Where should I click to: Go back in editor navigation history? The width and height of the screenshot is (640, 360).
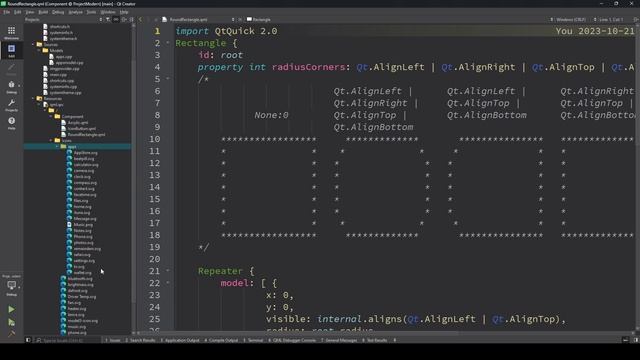coord(141,19)
